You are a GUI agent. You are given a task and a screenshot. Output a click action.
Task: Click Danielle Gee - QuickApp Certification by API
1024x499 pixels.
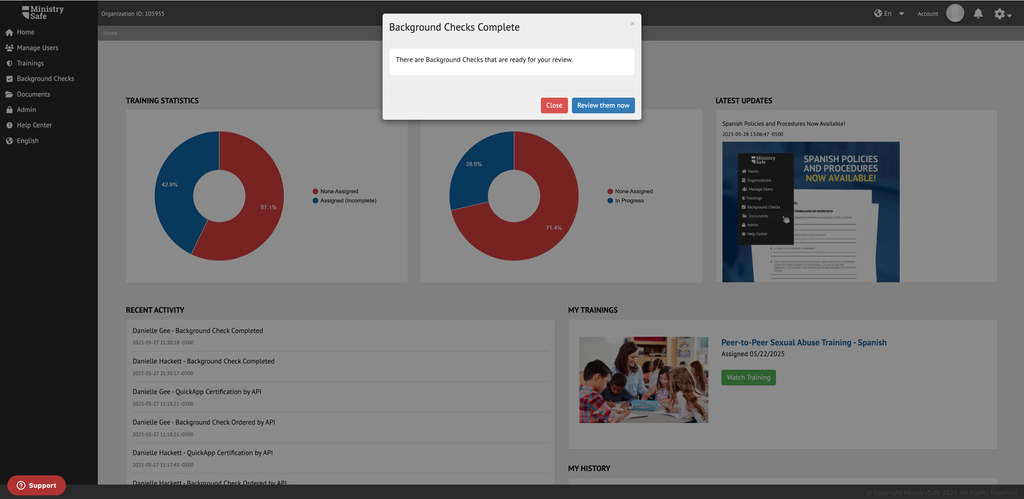pyautogui.click(x=197, y=392)
